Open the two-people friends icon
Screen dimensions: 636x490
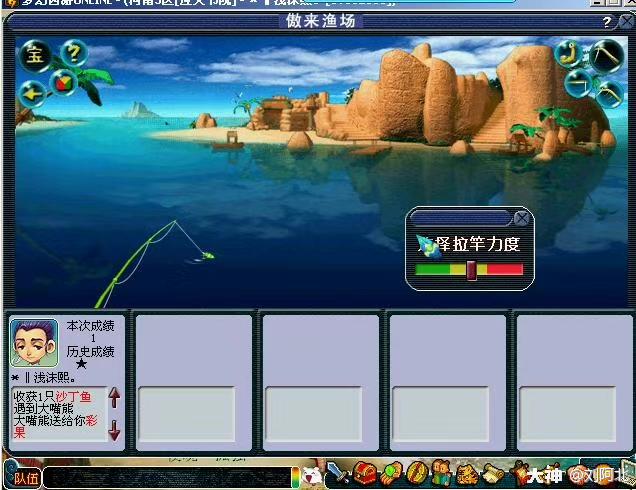441,473
